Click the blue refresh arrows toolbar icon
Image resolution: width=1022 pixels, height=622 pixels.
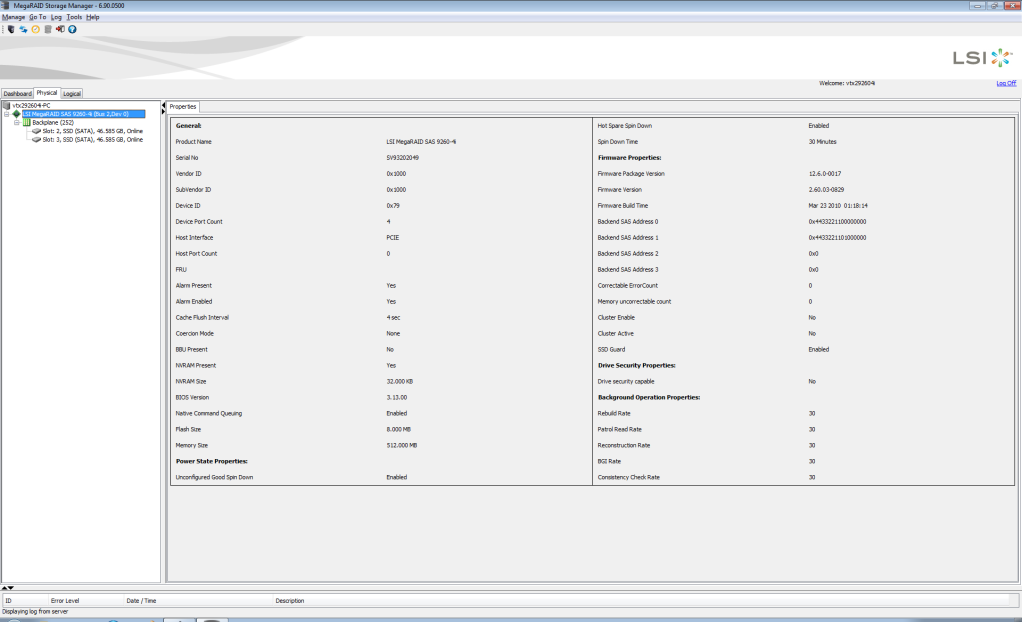[23, 29]
